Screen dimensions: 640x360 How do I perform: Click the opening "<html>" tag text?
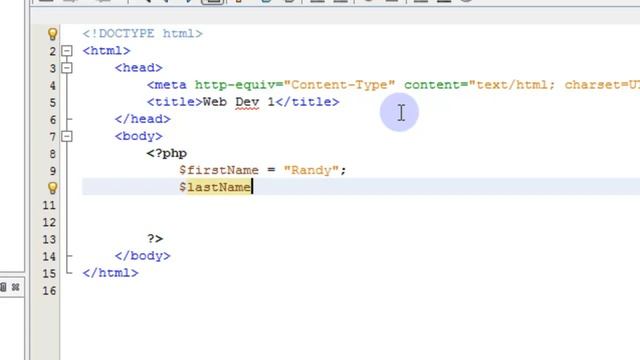click(x=107, y=51)
